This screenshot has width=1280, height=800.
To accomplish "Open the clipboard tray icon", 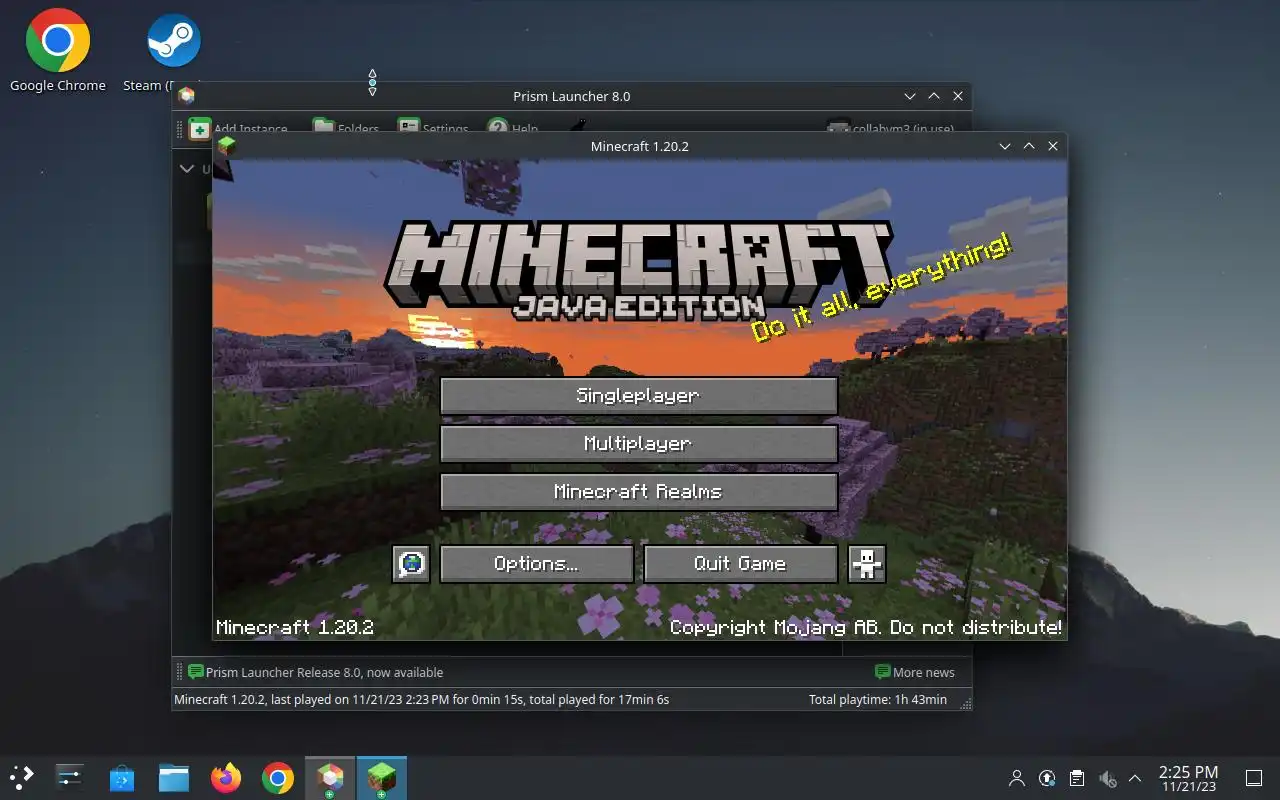I will point(1077,778).
